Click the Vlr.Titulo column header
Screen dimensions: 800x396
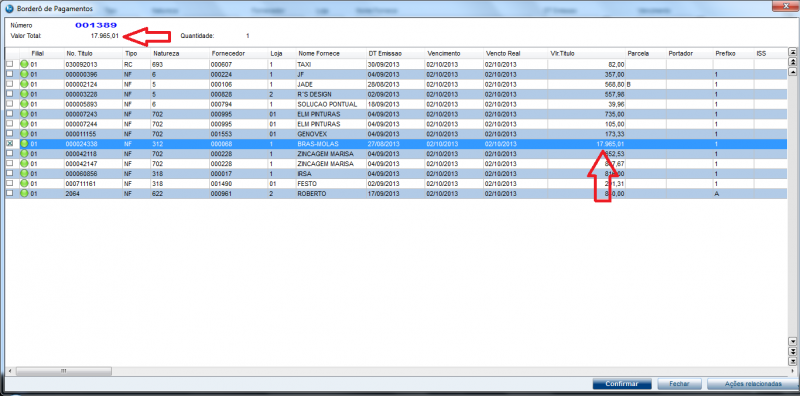tap(587, 53)
